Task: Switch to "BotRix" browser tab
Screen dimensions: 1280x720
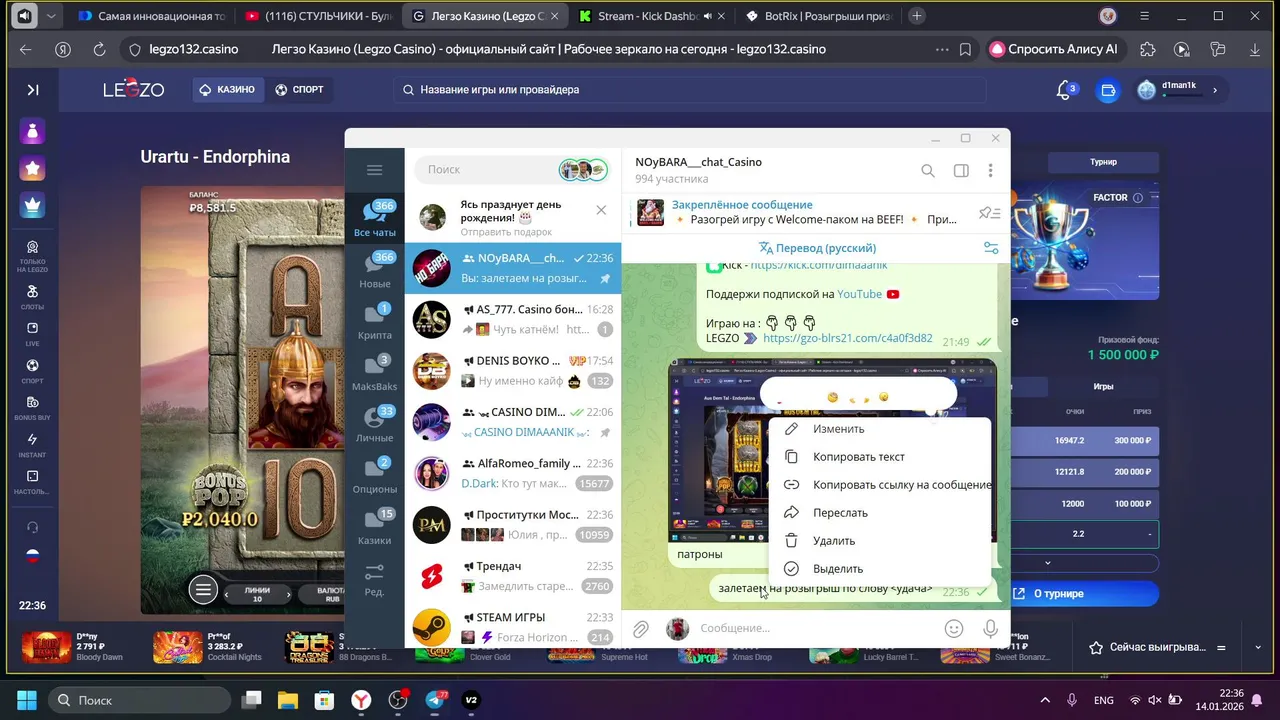Action: tap(821, 16)
